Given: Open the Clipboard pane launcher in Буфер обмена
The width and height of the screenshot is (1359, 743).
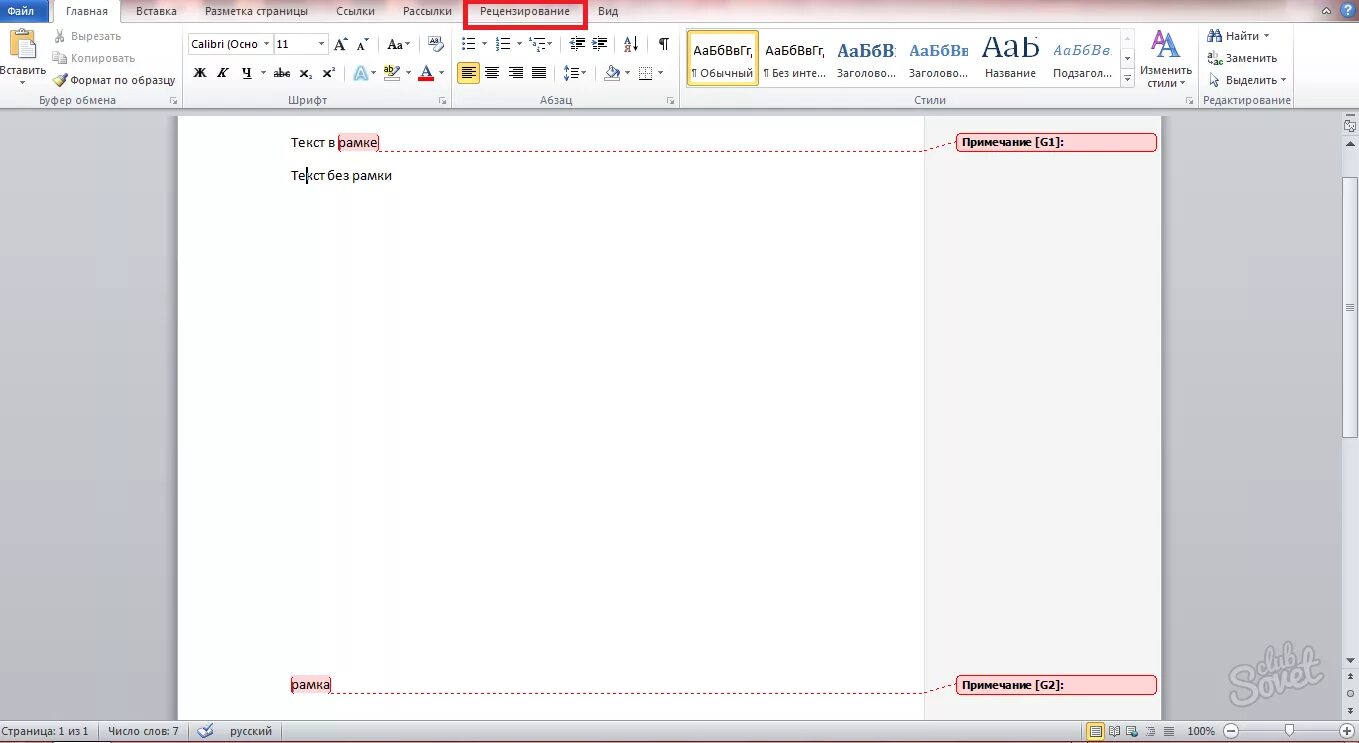Looking at the screenshot, I should coord(174,101).
